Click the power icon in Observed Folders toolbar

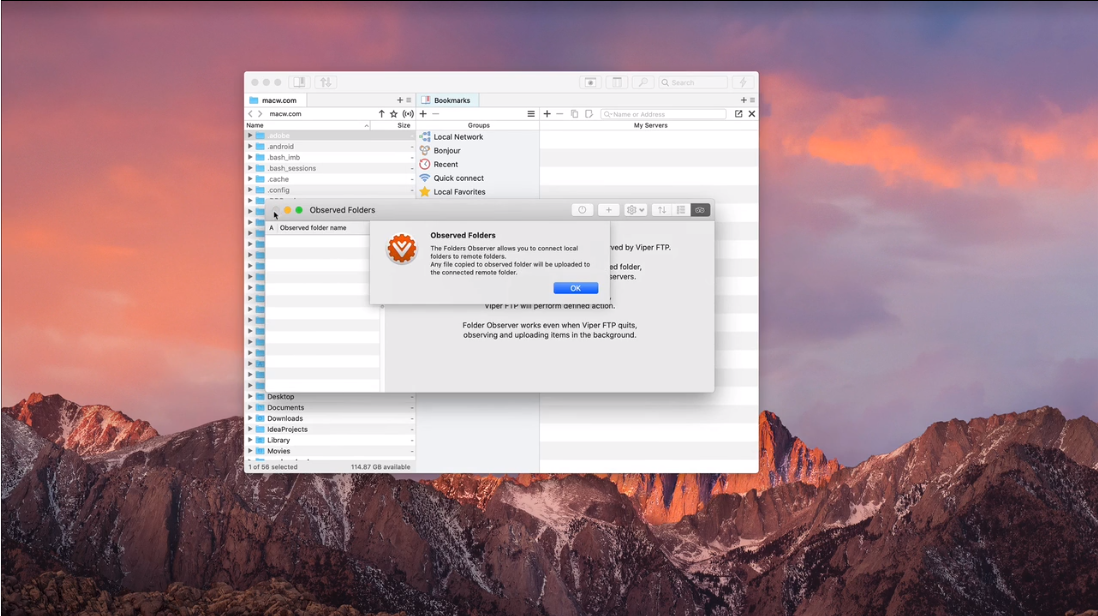coord(581,210)
